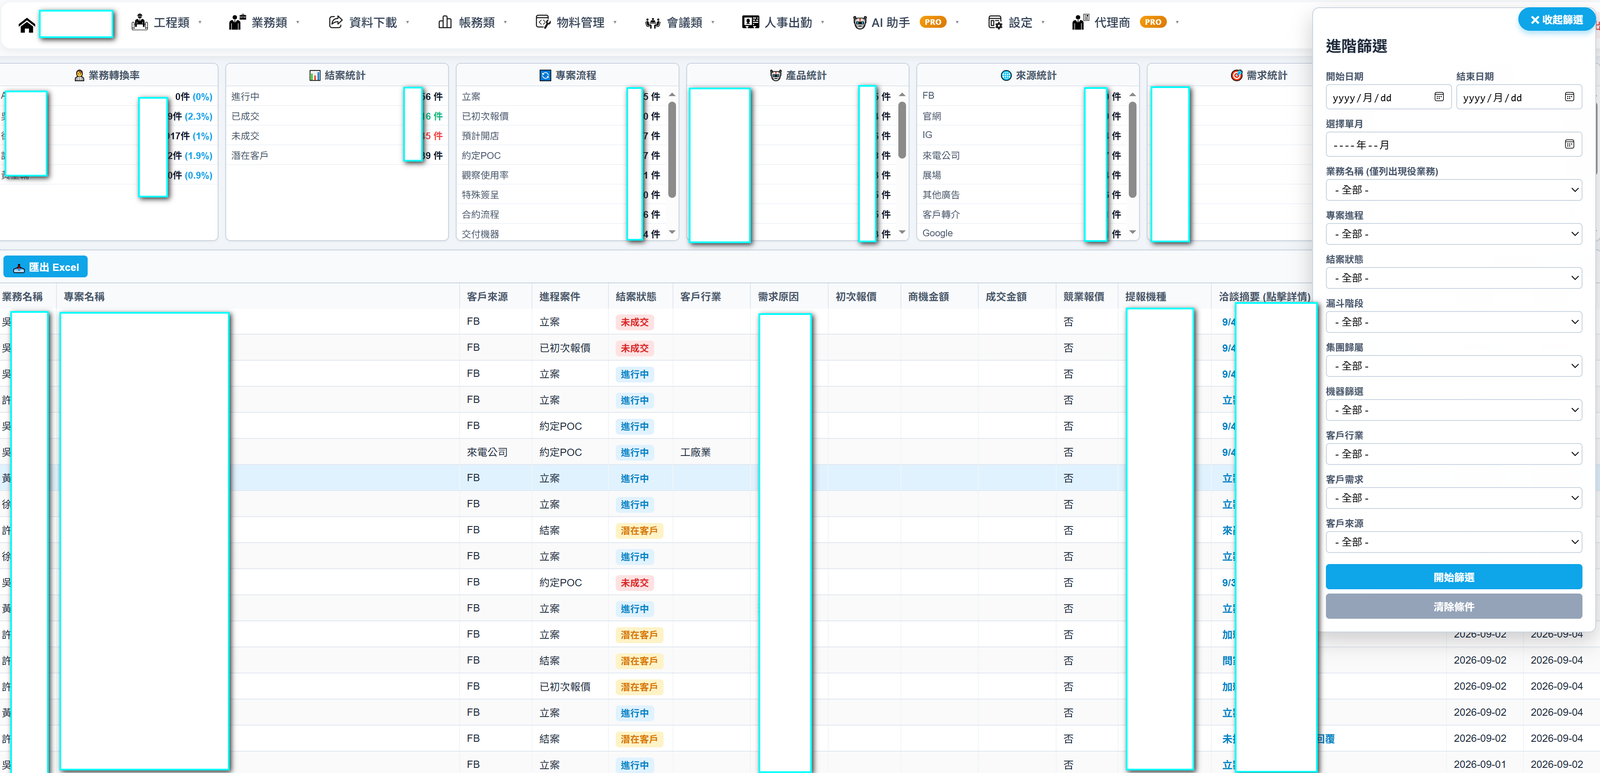1600x773 pixels.
Task: Open the 代理商 menu
Action: click(x=1125, y=22)
